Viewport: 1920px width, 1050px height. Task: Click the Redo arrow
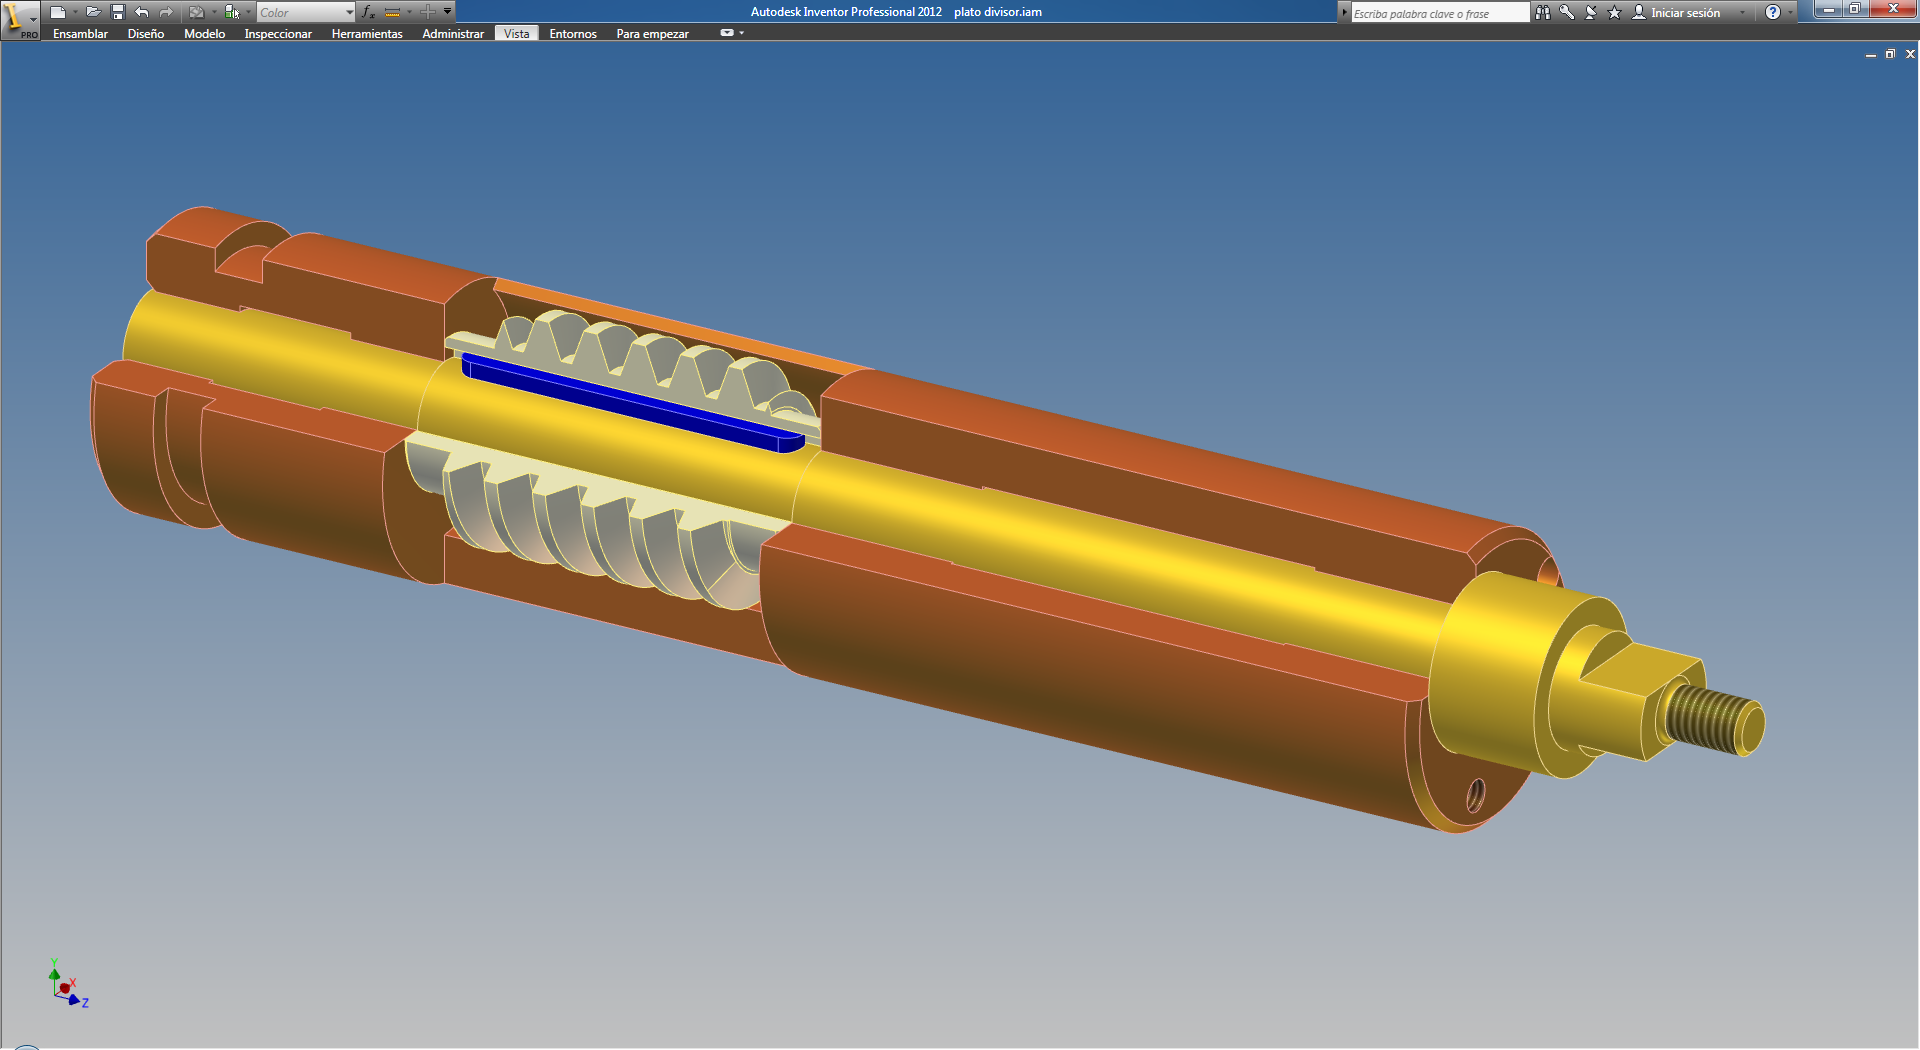(x=166, y=12)
